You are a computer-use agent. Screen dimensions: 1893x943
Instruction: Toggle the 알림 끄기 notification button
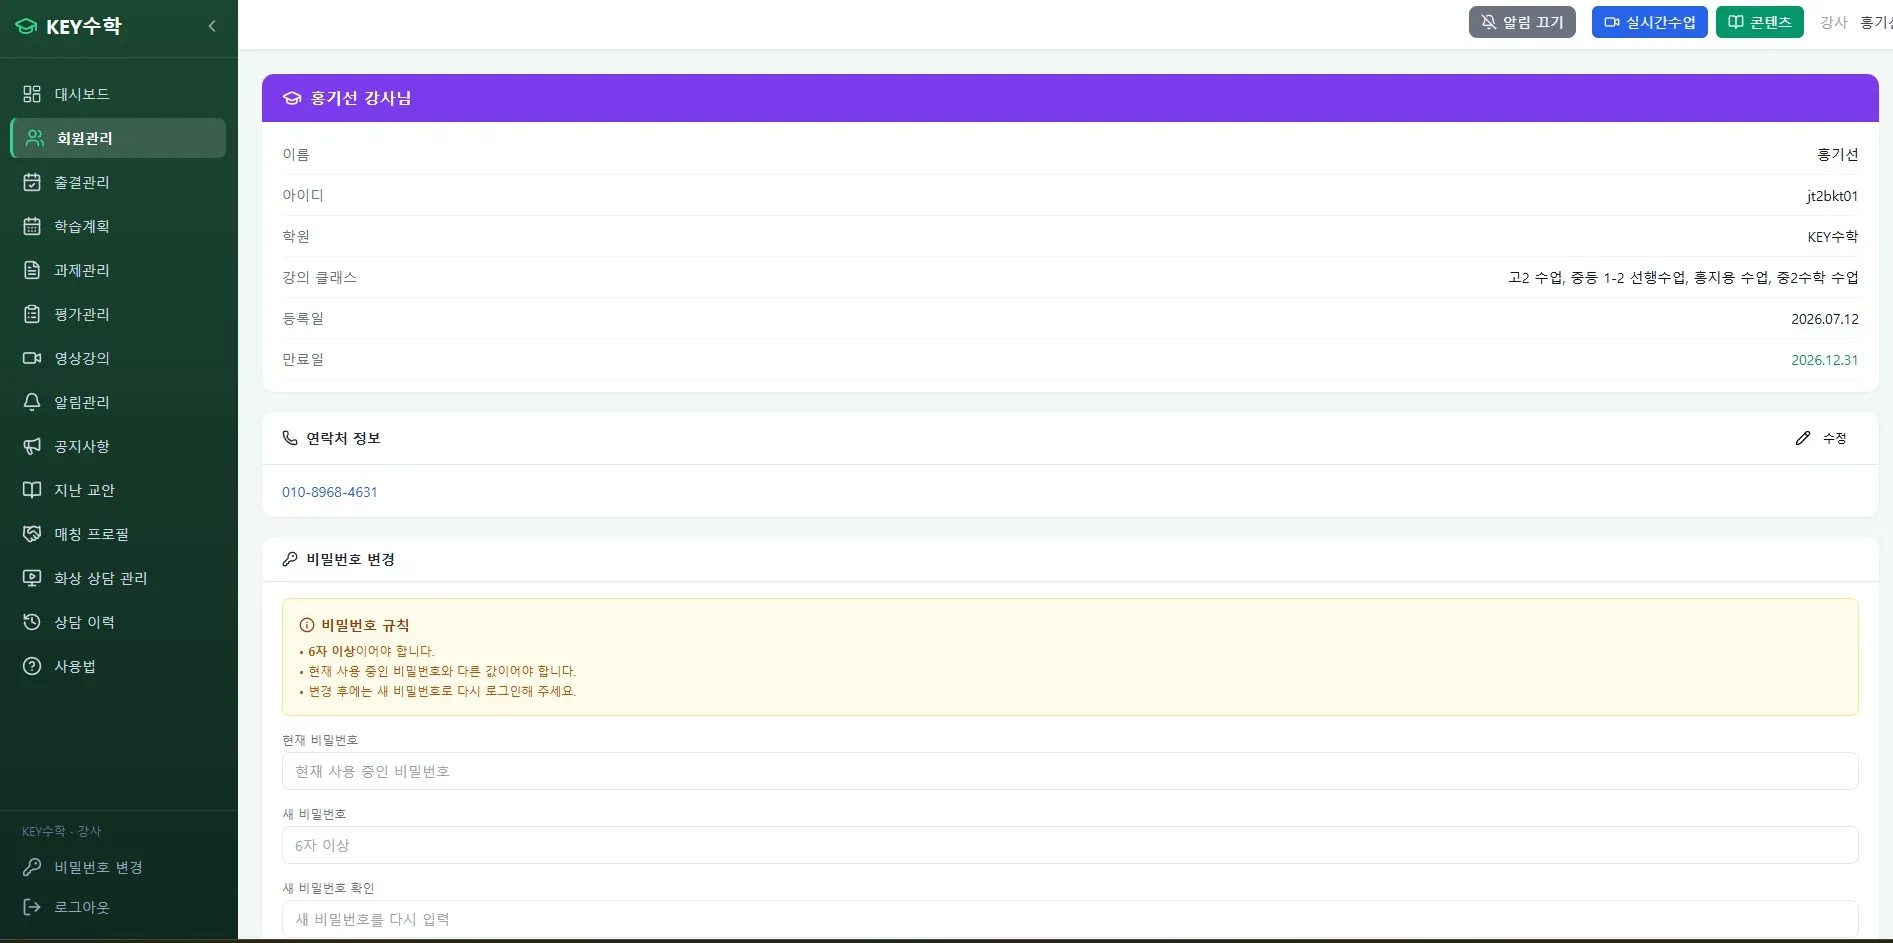coord(1522,22)
